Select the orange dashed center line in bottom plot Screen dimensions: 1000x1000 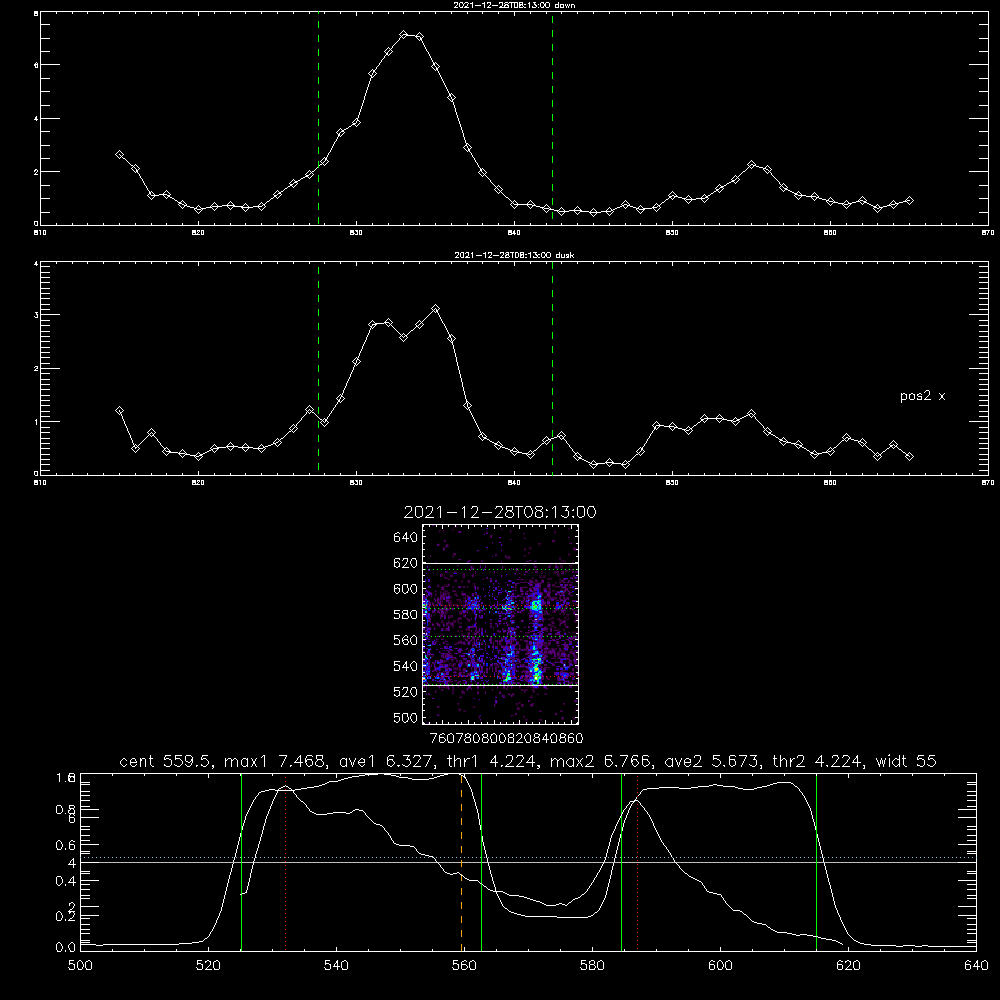tap(461, 861)
